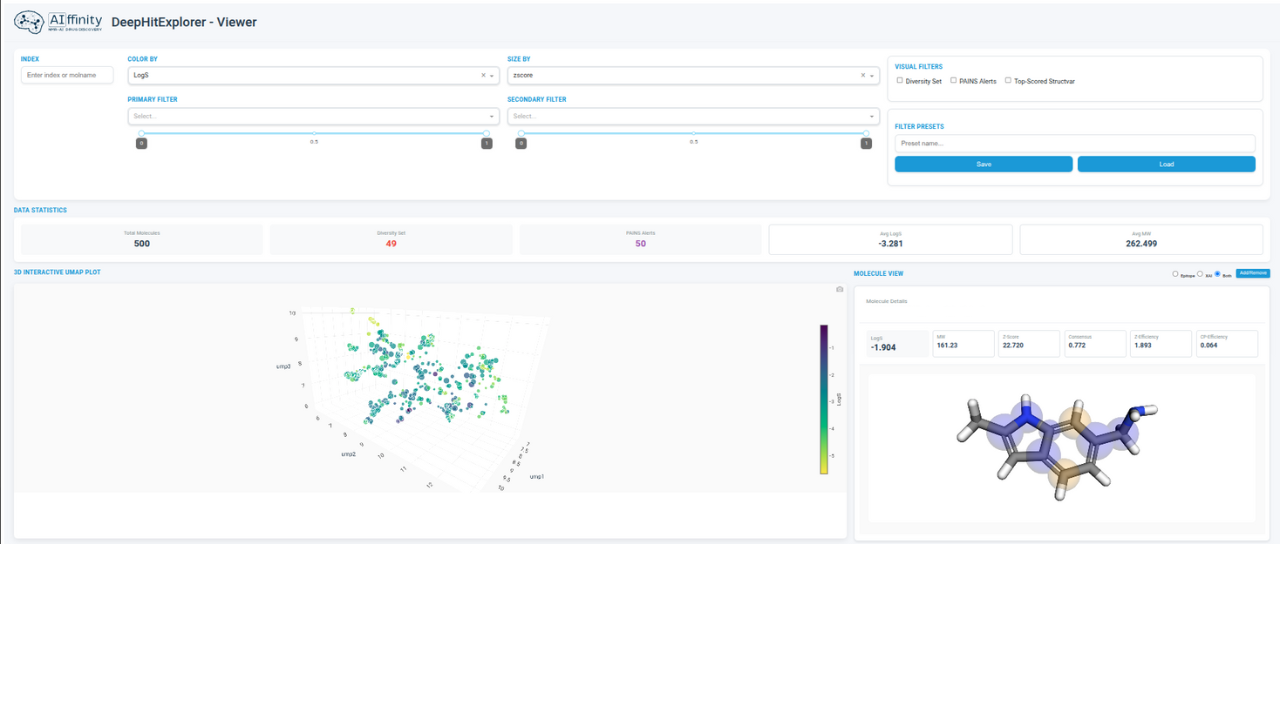Screen dimensions: 1280x720
Task: Open the Color By dropdown caret
Action: pos(492,75)
